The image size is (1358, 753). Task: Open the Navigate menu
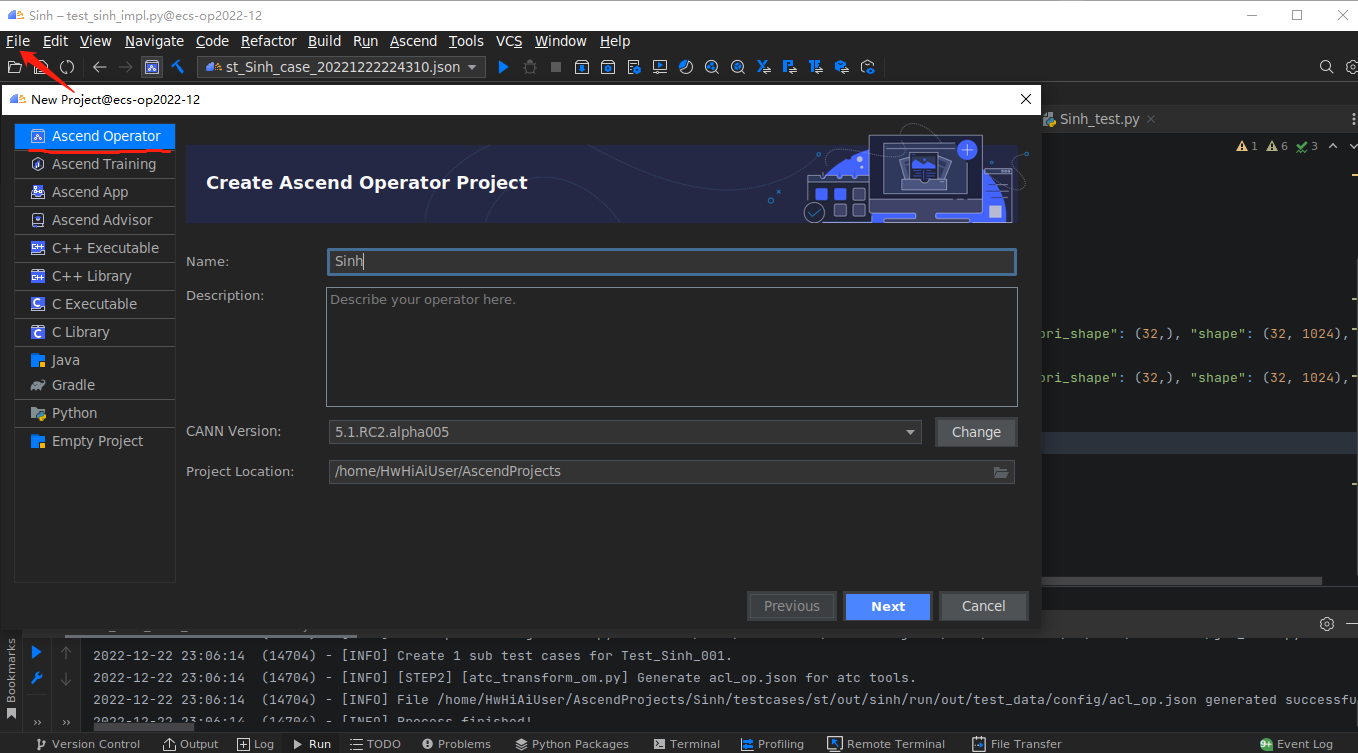154,41
